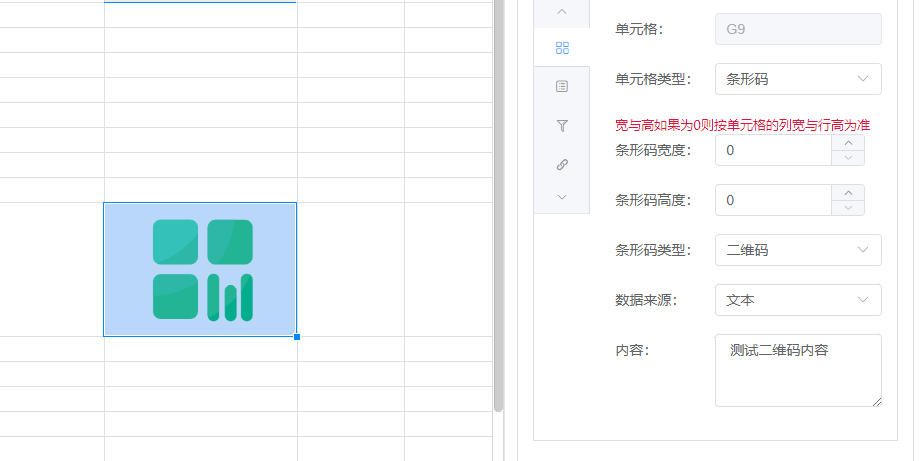The image size is (922, 461).
Task: Open the grid cell-properties tab icon
Action: [562, 48]
